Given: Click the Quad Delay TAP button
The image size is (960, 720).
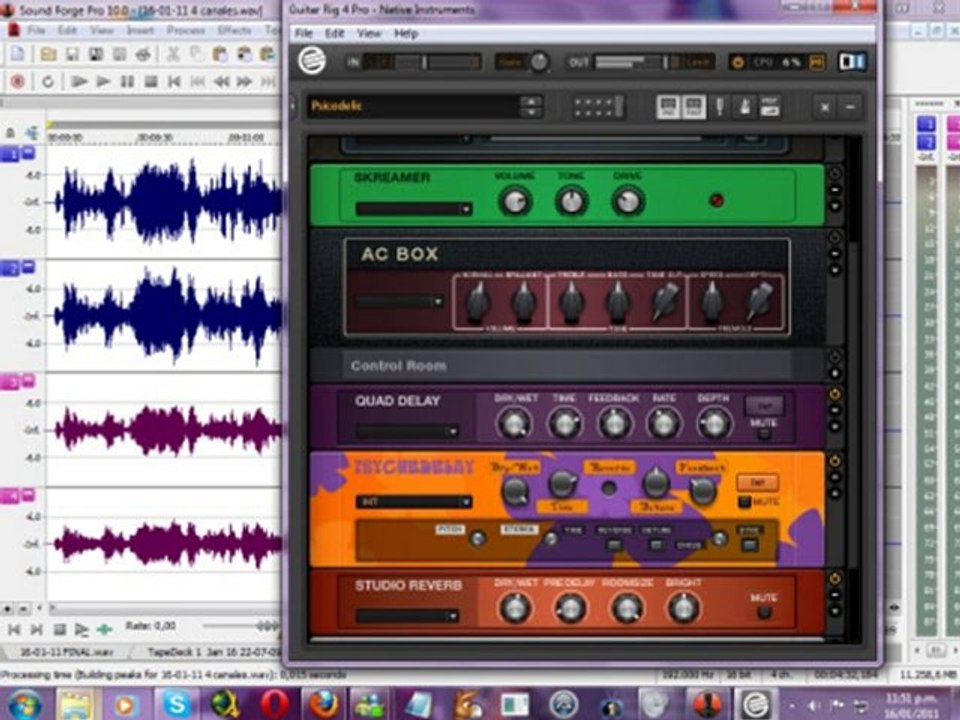Looking at the screenshot, I should 764,405.
